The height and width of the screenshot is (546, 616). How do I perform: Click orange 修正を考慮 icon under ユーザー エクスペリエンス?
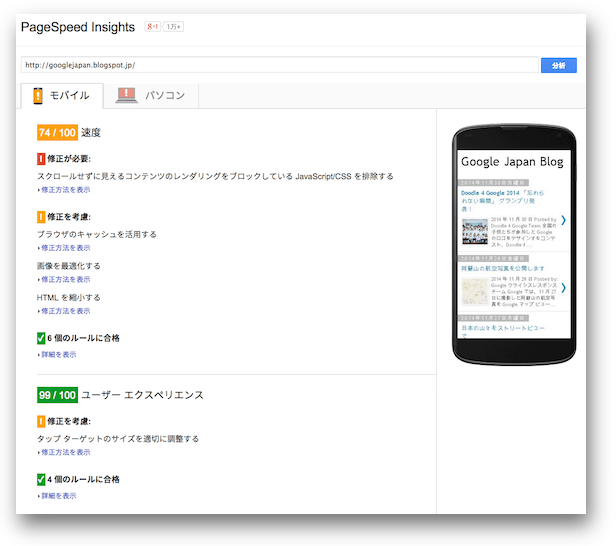[41, 421]
